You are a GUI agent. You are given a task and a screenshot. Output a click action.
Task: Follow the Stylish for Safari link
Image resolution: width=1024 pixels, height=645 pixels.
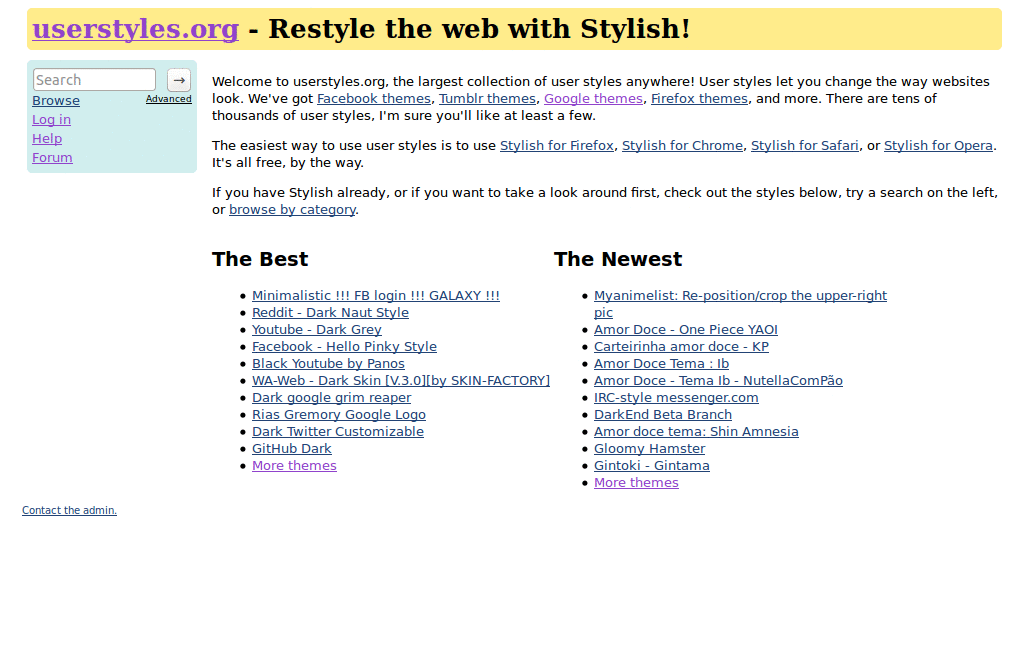point(805,146)
